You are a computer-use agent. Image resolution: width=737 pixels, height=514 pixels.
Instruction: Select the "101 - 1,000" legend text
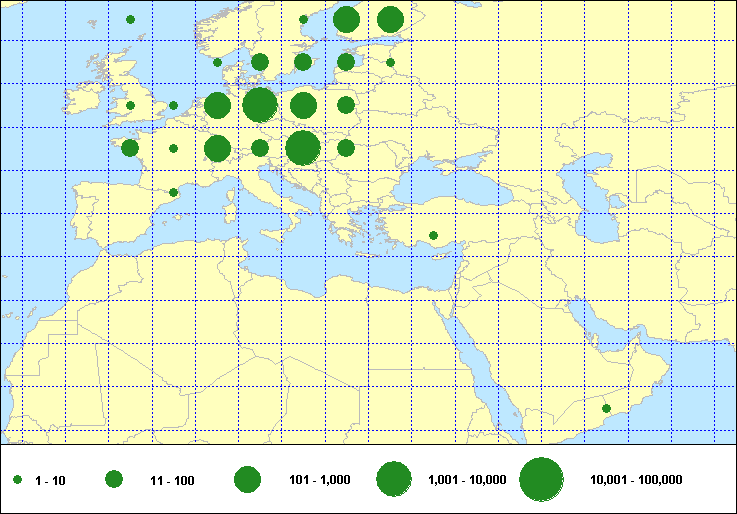[319, 481]
